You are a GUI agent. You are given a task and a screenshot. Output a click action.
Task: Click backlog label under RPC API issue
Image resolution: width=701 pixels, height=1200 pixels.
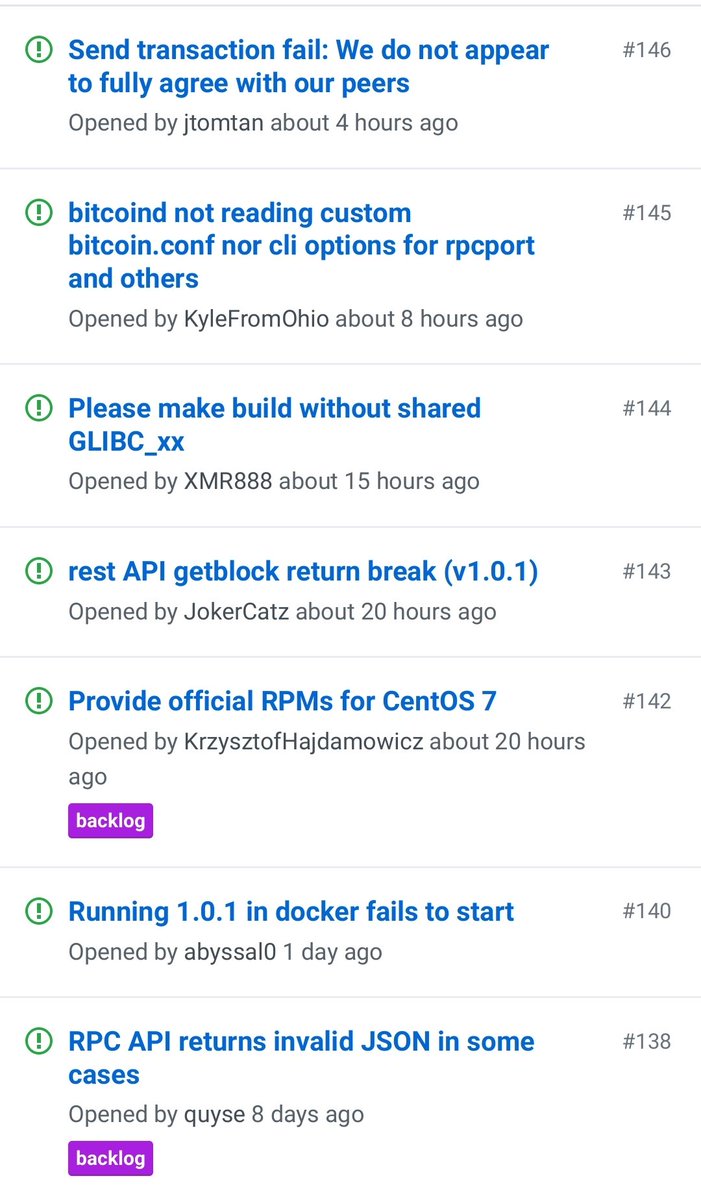coord(110,1159)
